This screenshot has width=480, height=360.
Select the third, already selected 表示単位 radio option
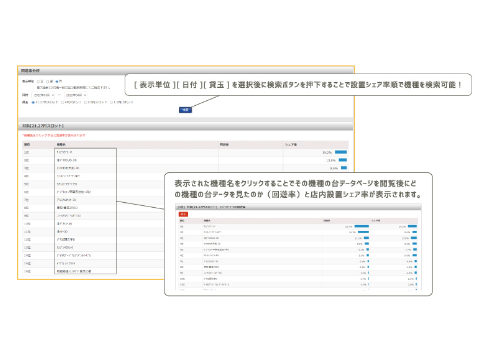tap(57, 82)
